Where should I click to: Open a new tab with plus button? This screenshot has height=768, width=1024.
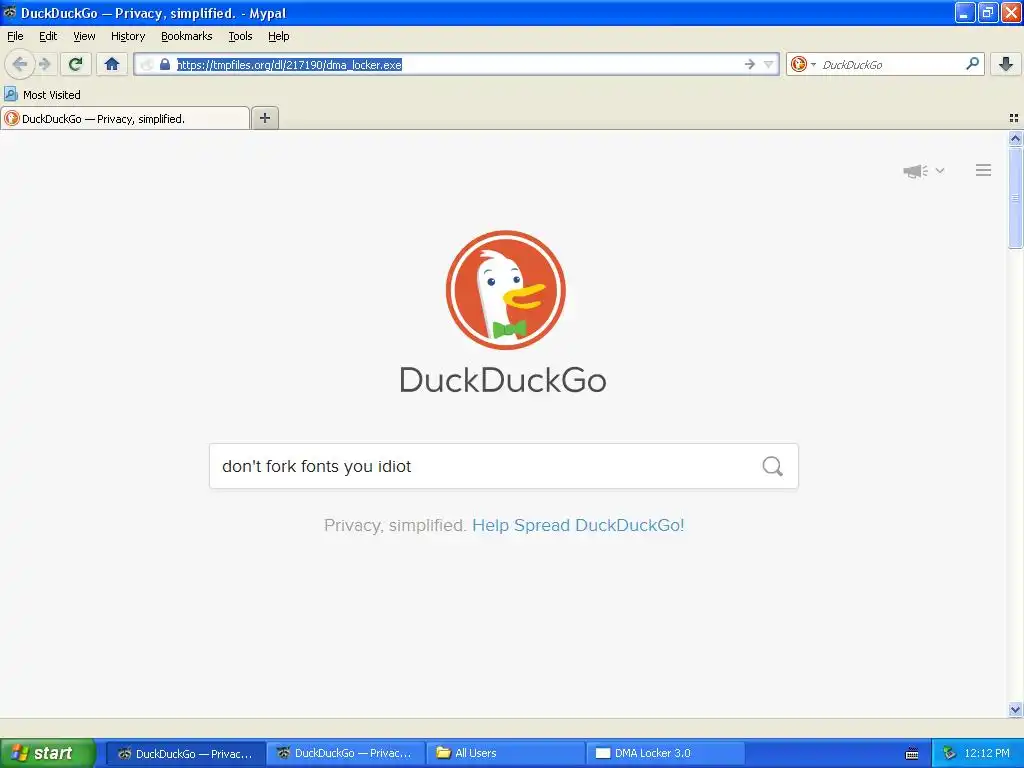pos(264,118)
